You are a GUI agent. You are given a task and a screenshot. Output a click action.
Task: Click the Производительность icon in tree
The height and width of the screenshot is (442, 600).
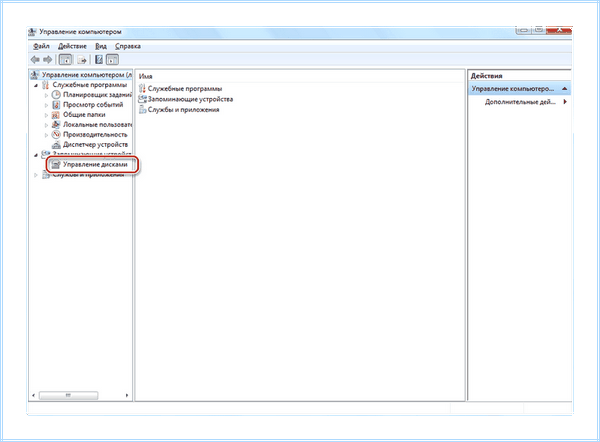[x=56, y=134]
